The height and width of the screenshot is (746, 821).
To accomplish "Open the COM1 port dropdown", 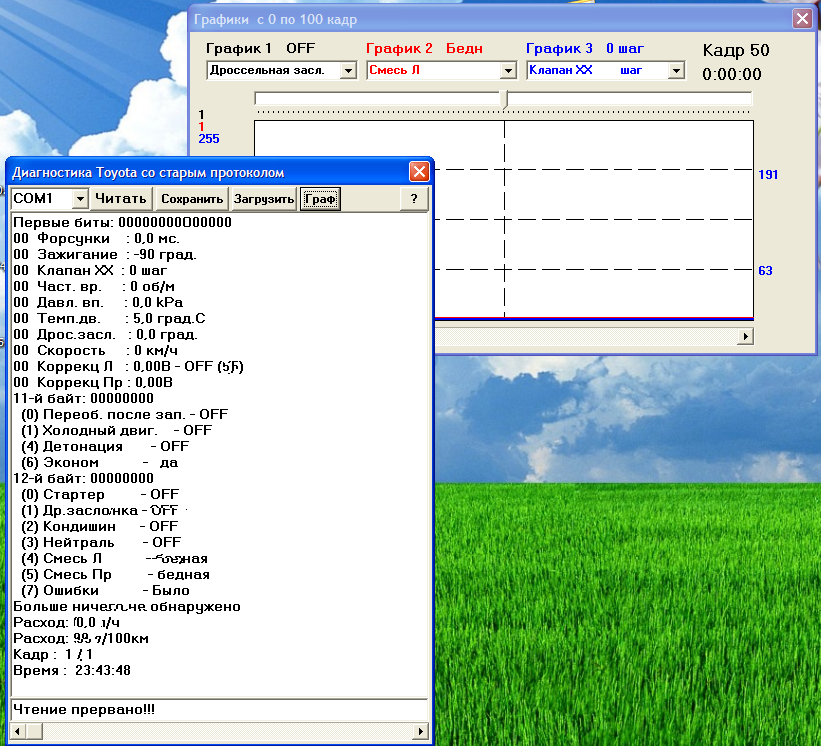I will click(x=80, y=199).
